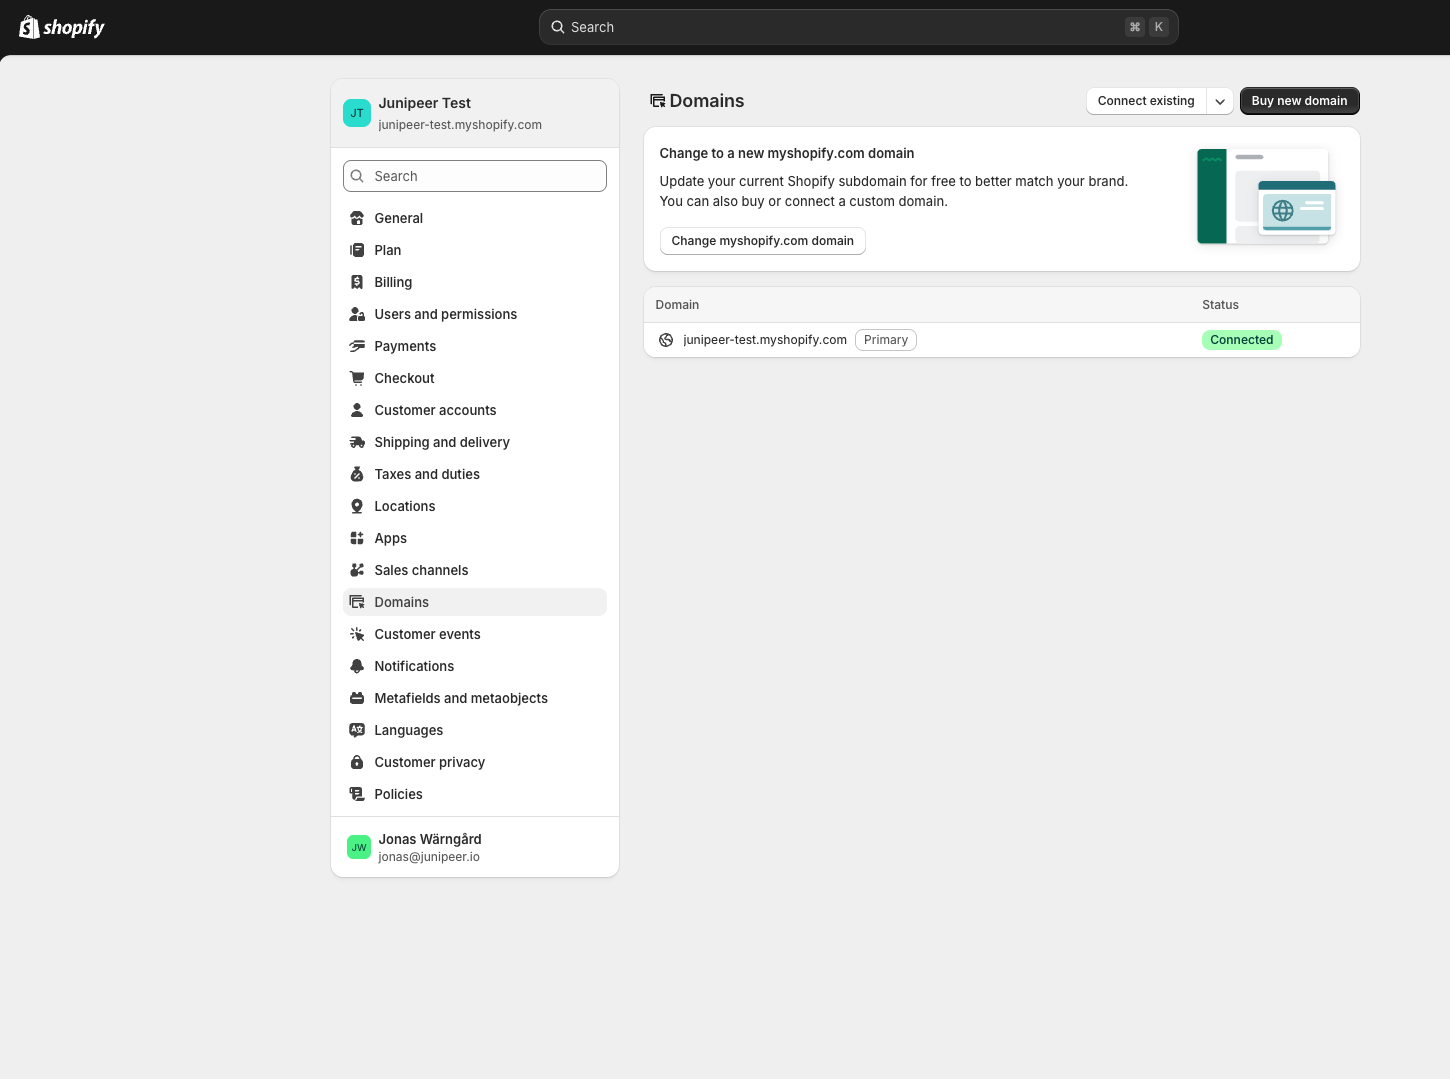Screen dimensions: 1450x1079
Task: Click the Languages translate icon
Action: tap(357, 730)
